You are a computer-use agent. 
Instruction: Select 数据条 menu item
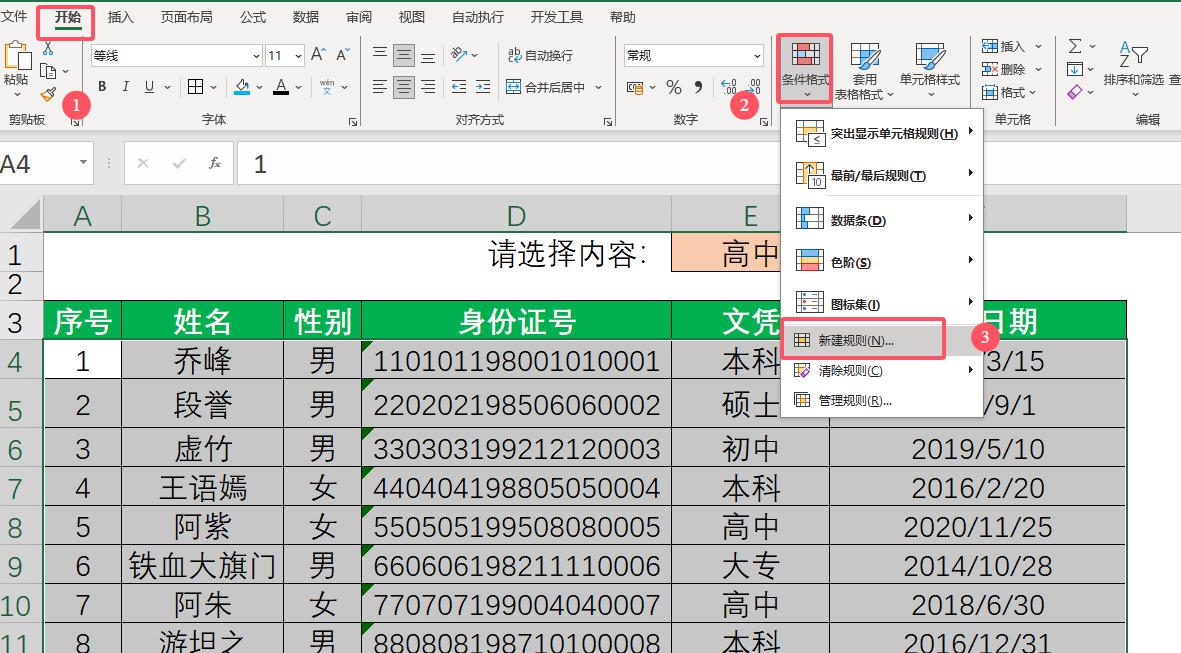click(882, 221)
